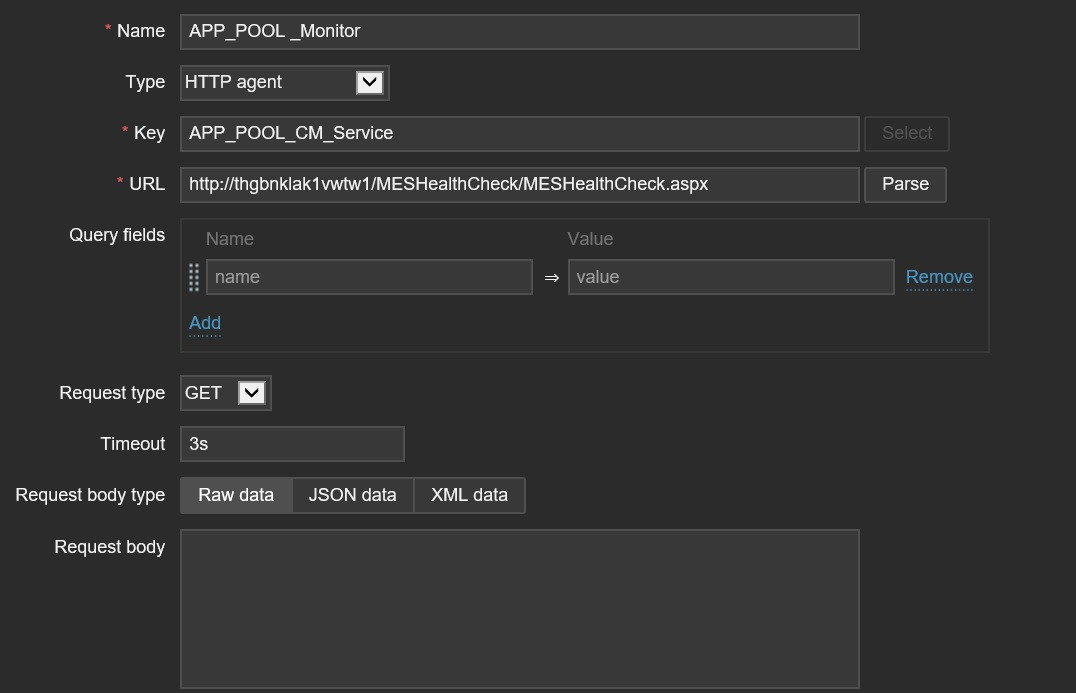Open the Type dropdown showing HTTP agent
Image resolution: width=1076 pixels, height=693 pixels.
tap(284, 82)
